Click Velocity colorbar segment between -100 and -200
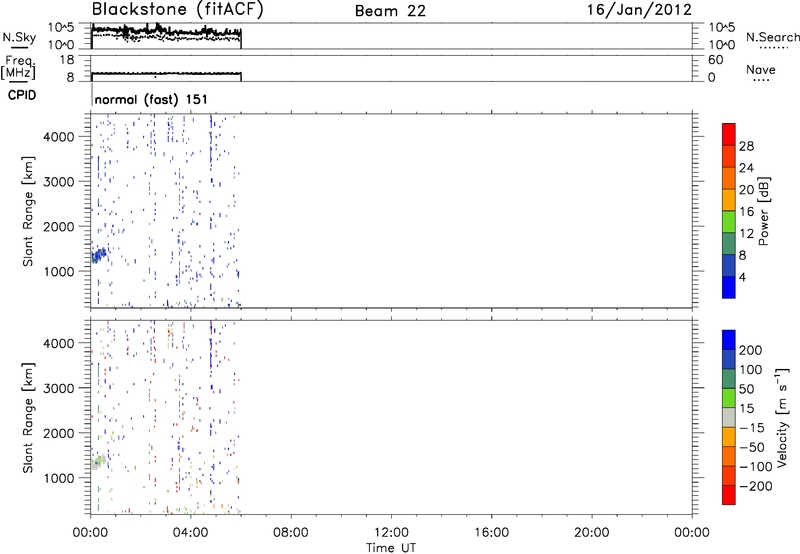Viewport: 800px width, 554px height. (x=729, y=475)
